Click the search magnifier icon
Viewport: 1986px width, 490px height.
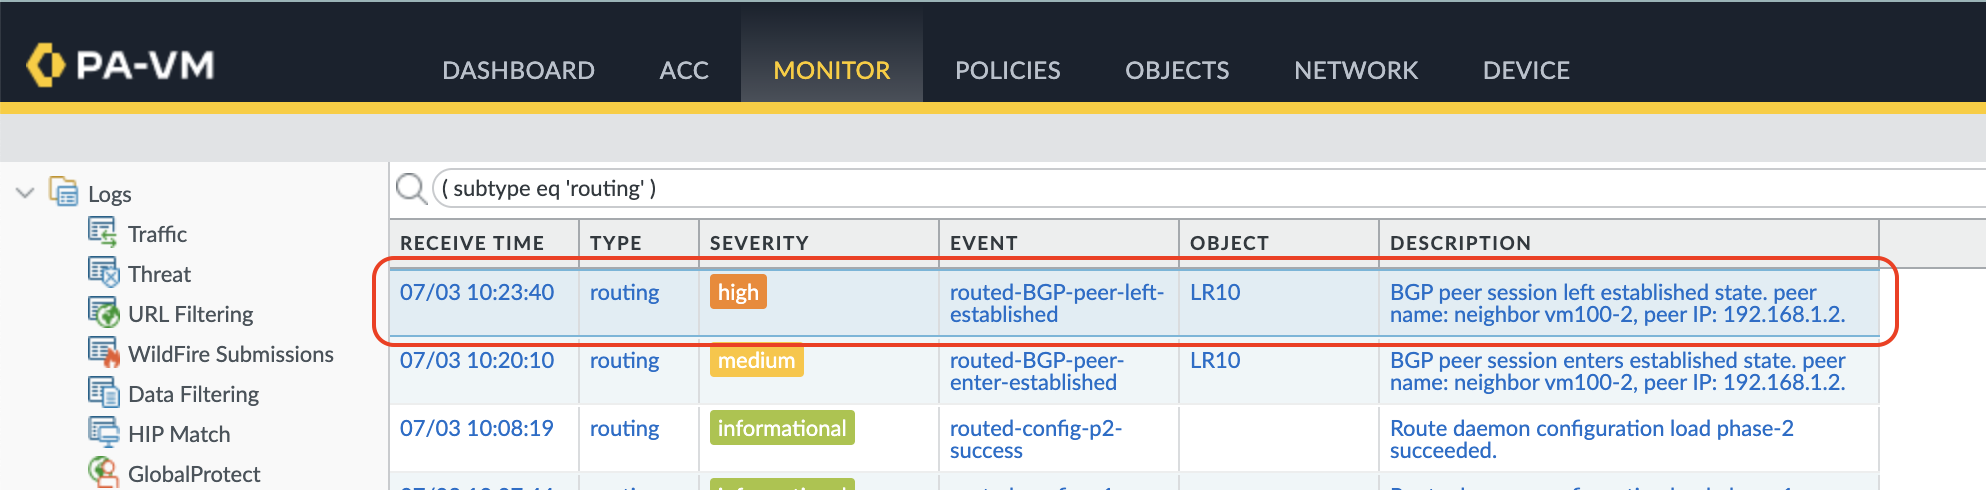click(411, 188)
